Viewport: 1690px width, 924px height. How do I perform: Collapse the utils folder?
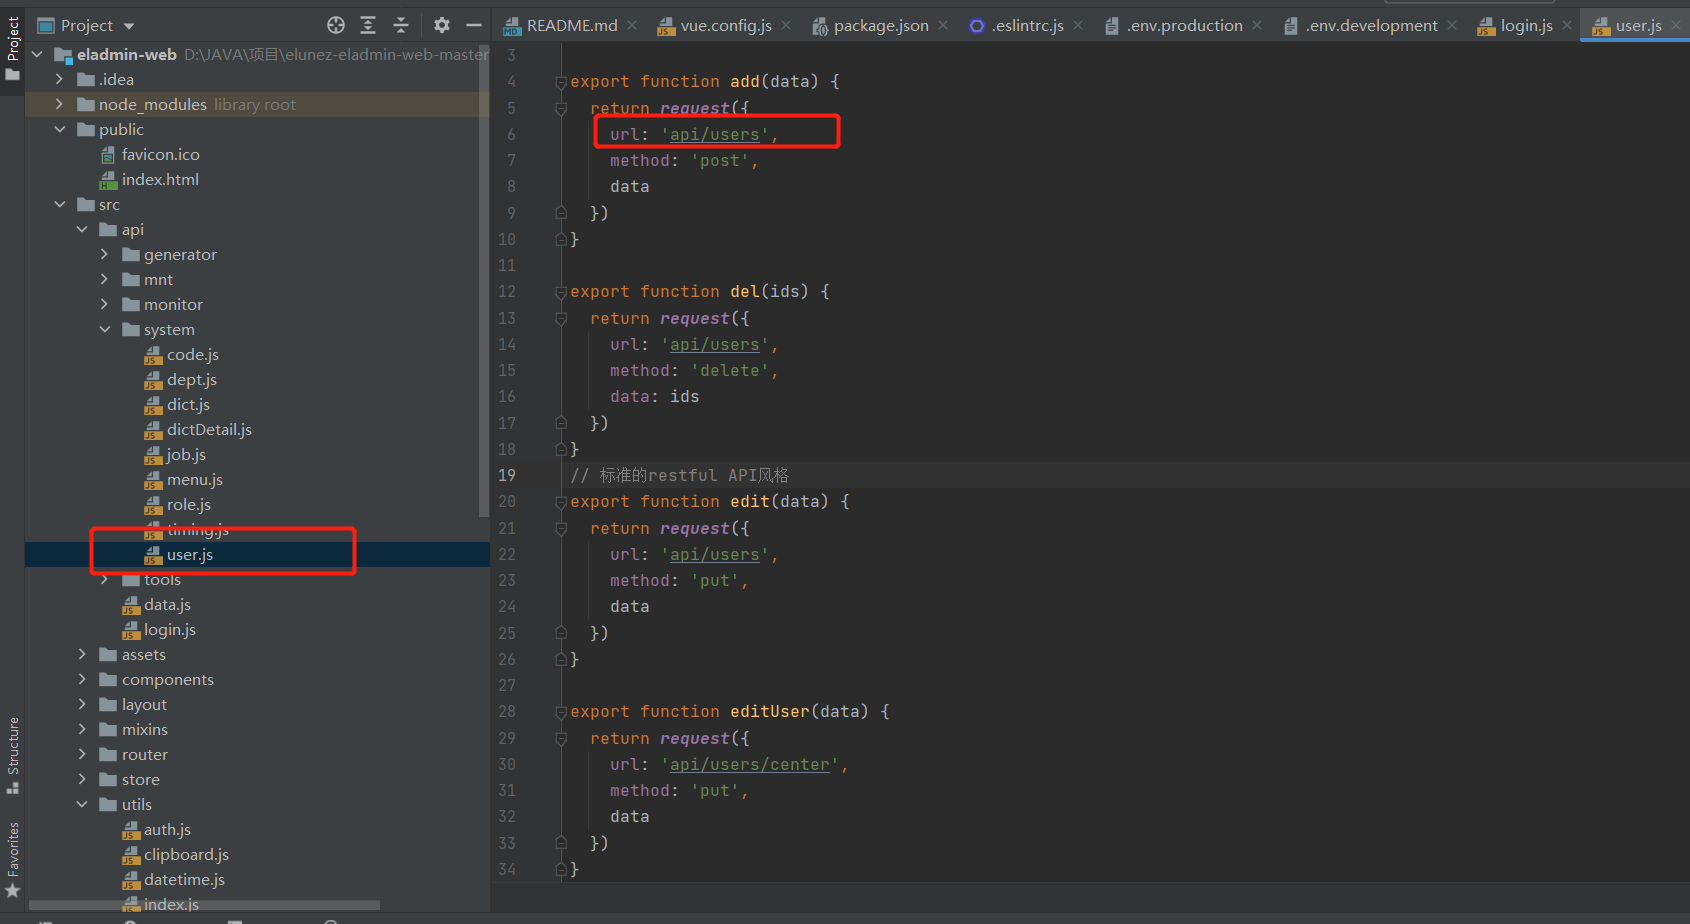click(82, 804)
